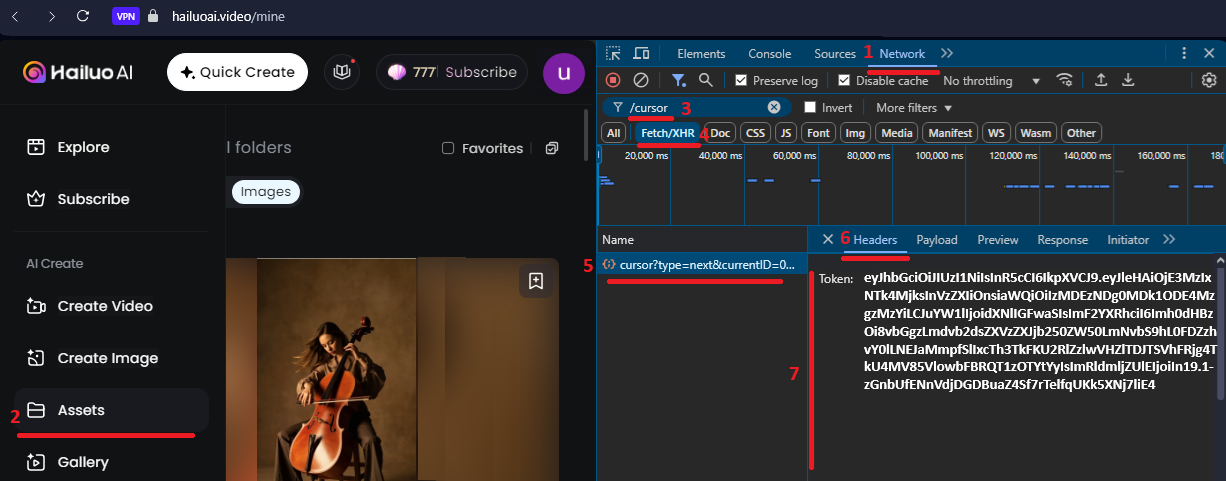
Task: Click the Quick Create button
Action: click(x=237, y=72)
